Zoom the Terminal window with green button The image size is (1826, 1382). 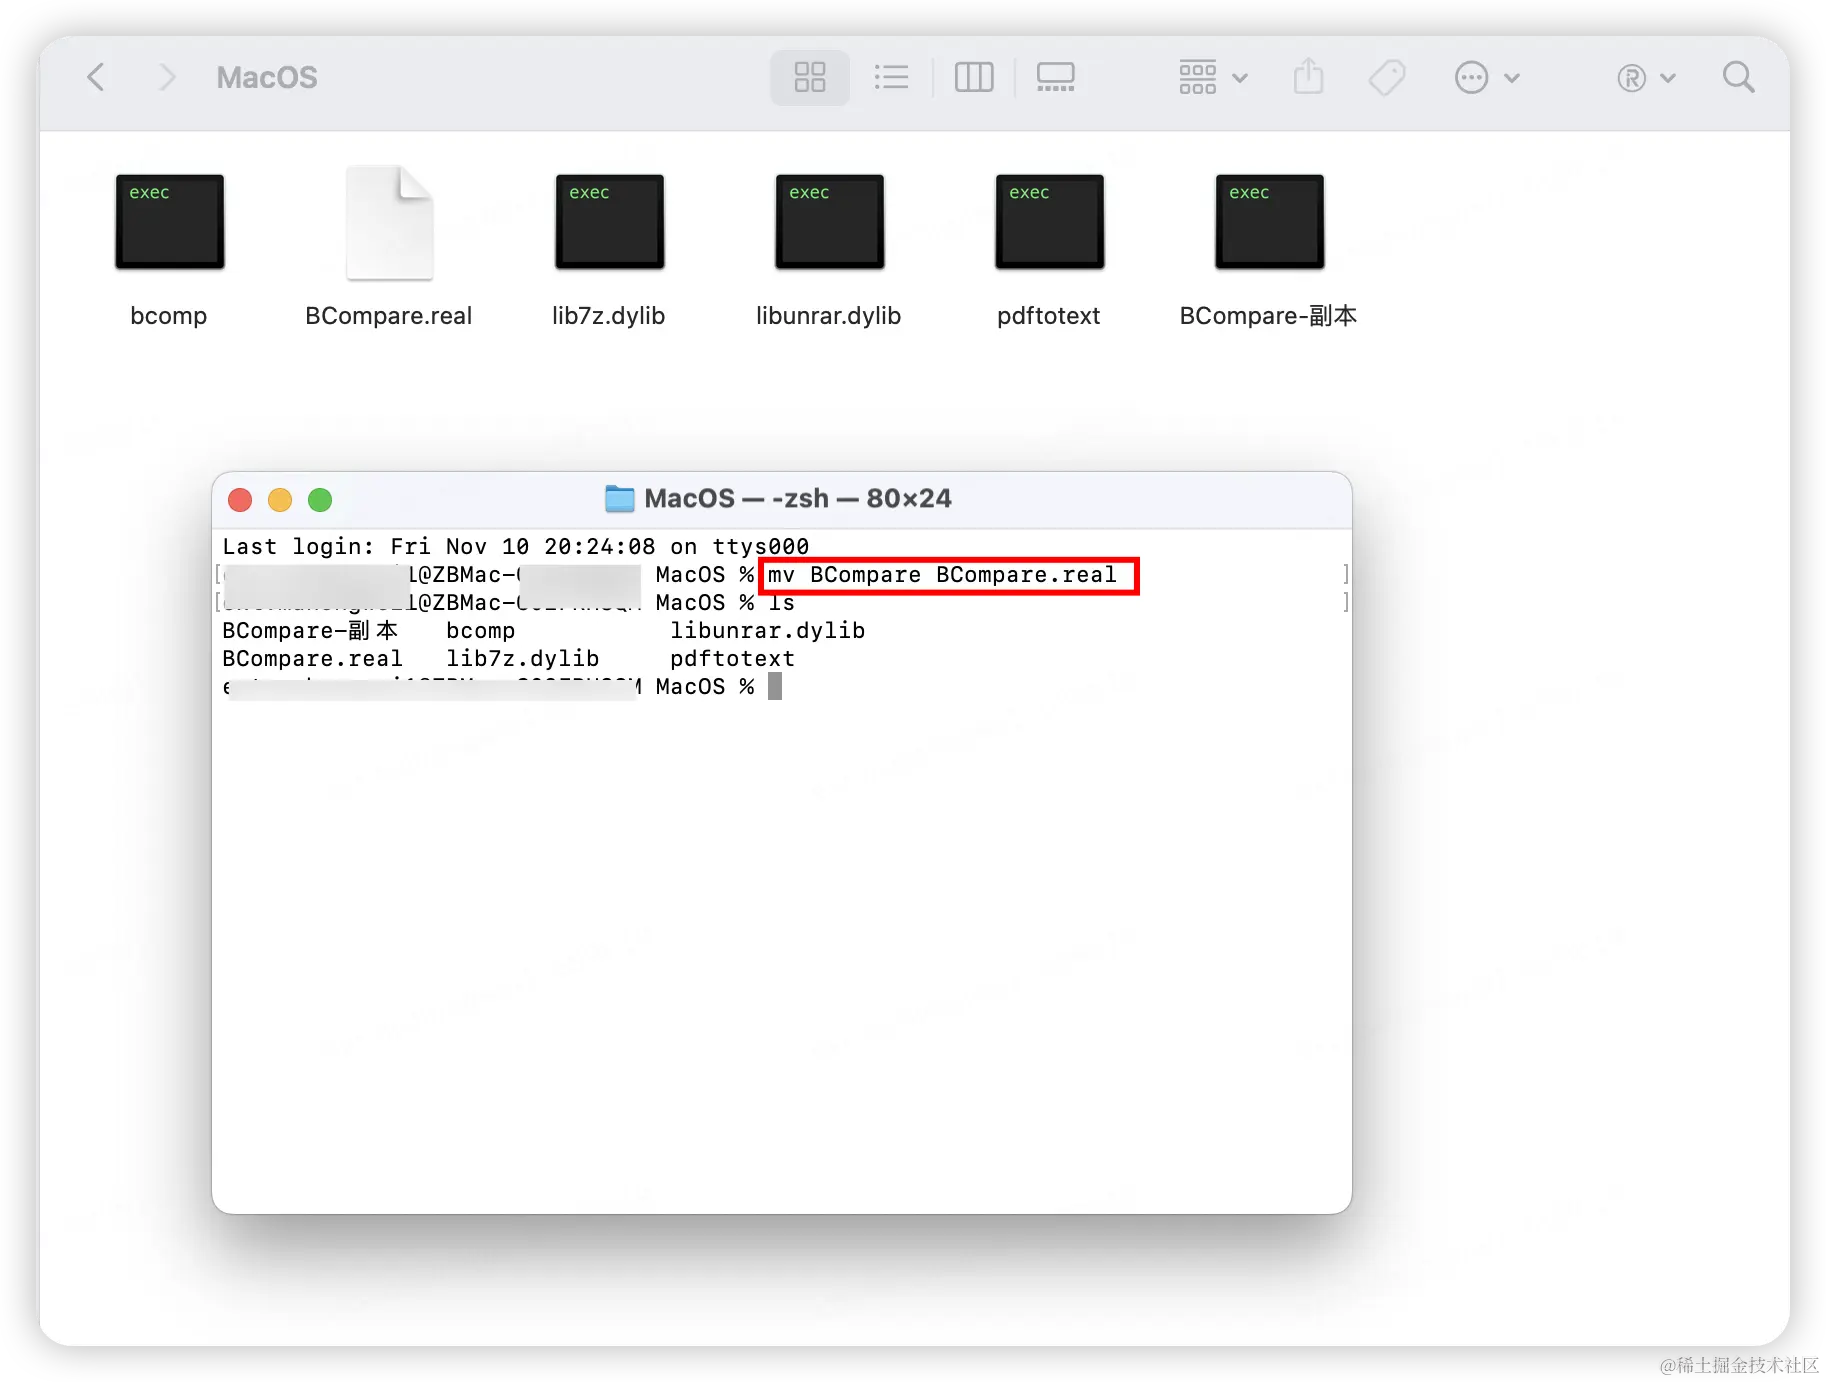[x=320, y=500]
